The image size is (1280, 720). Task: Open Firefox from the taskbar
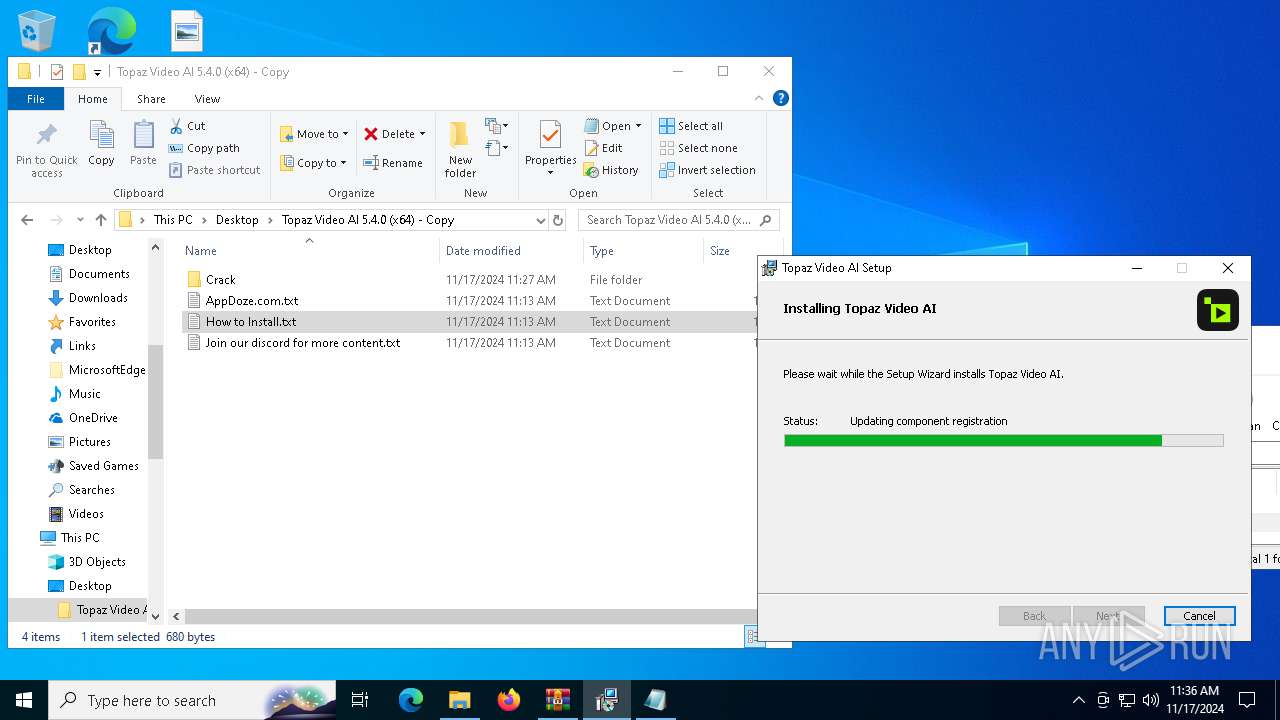pos(509,700)
